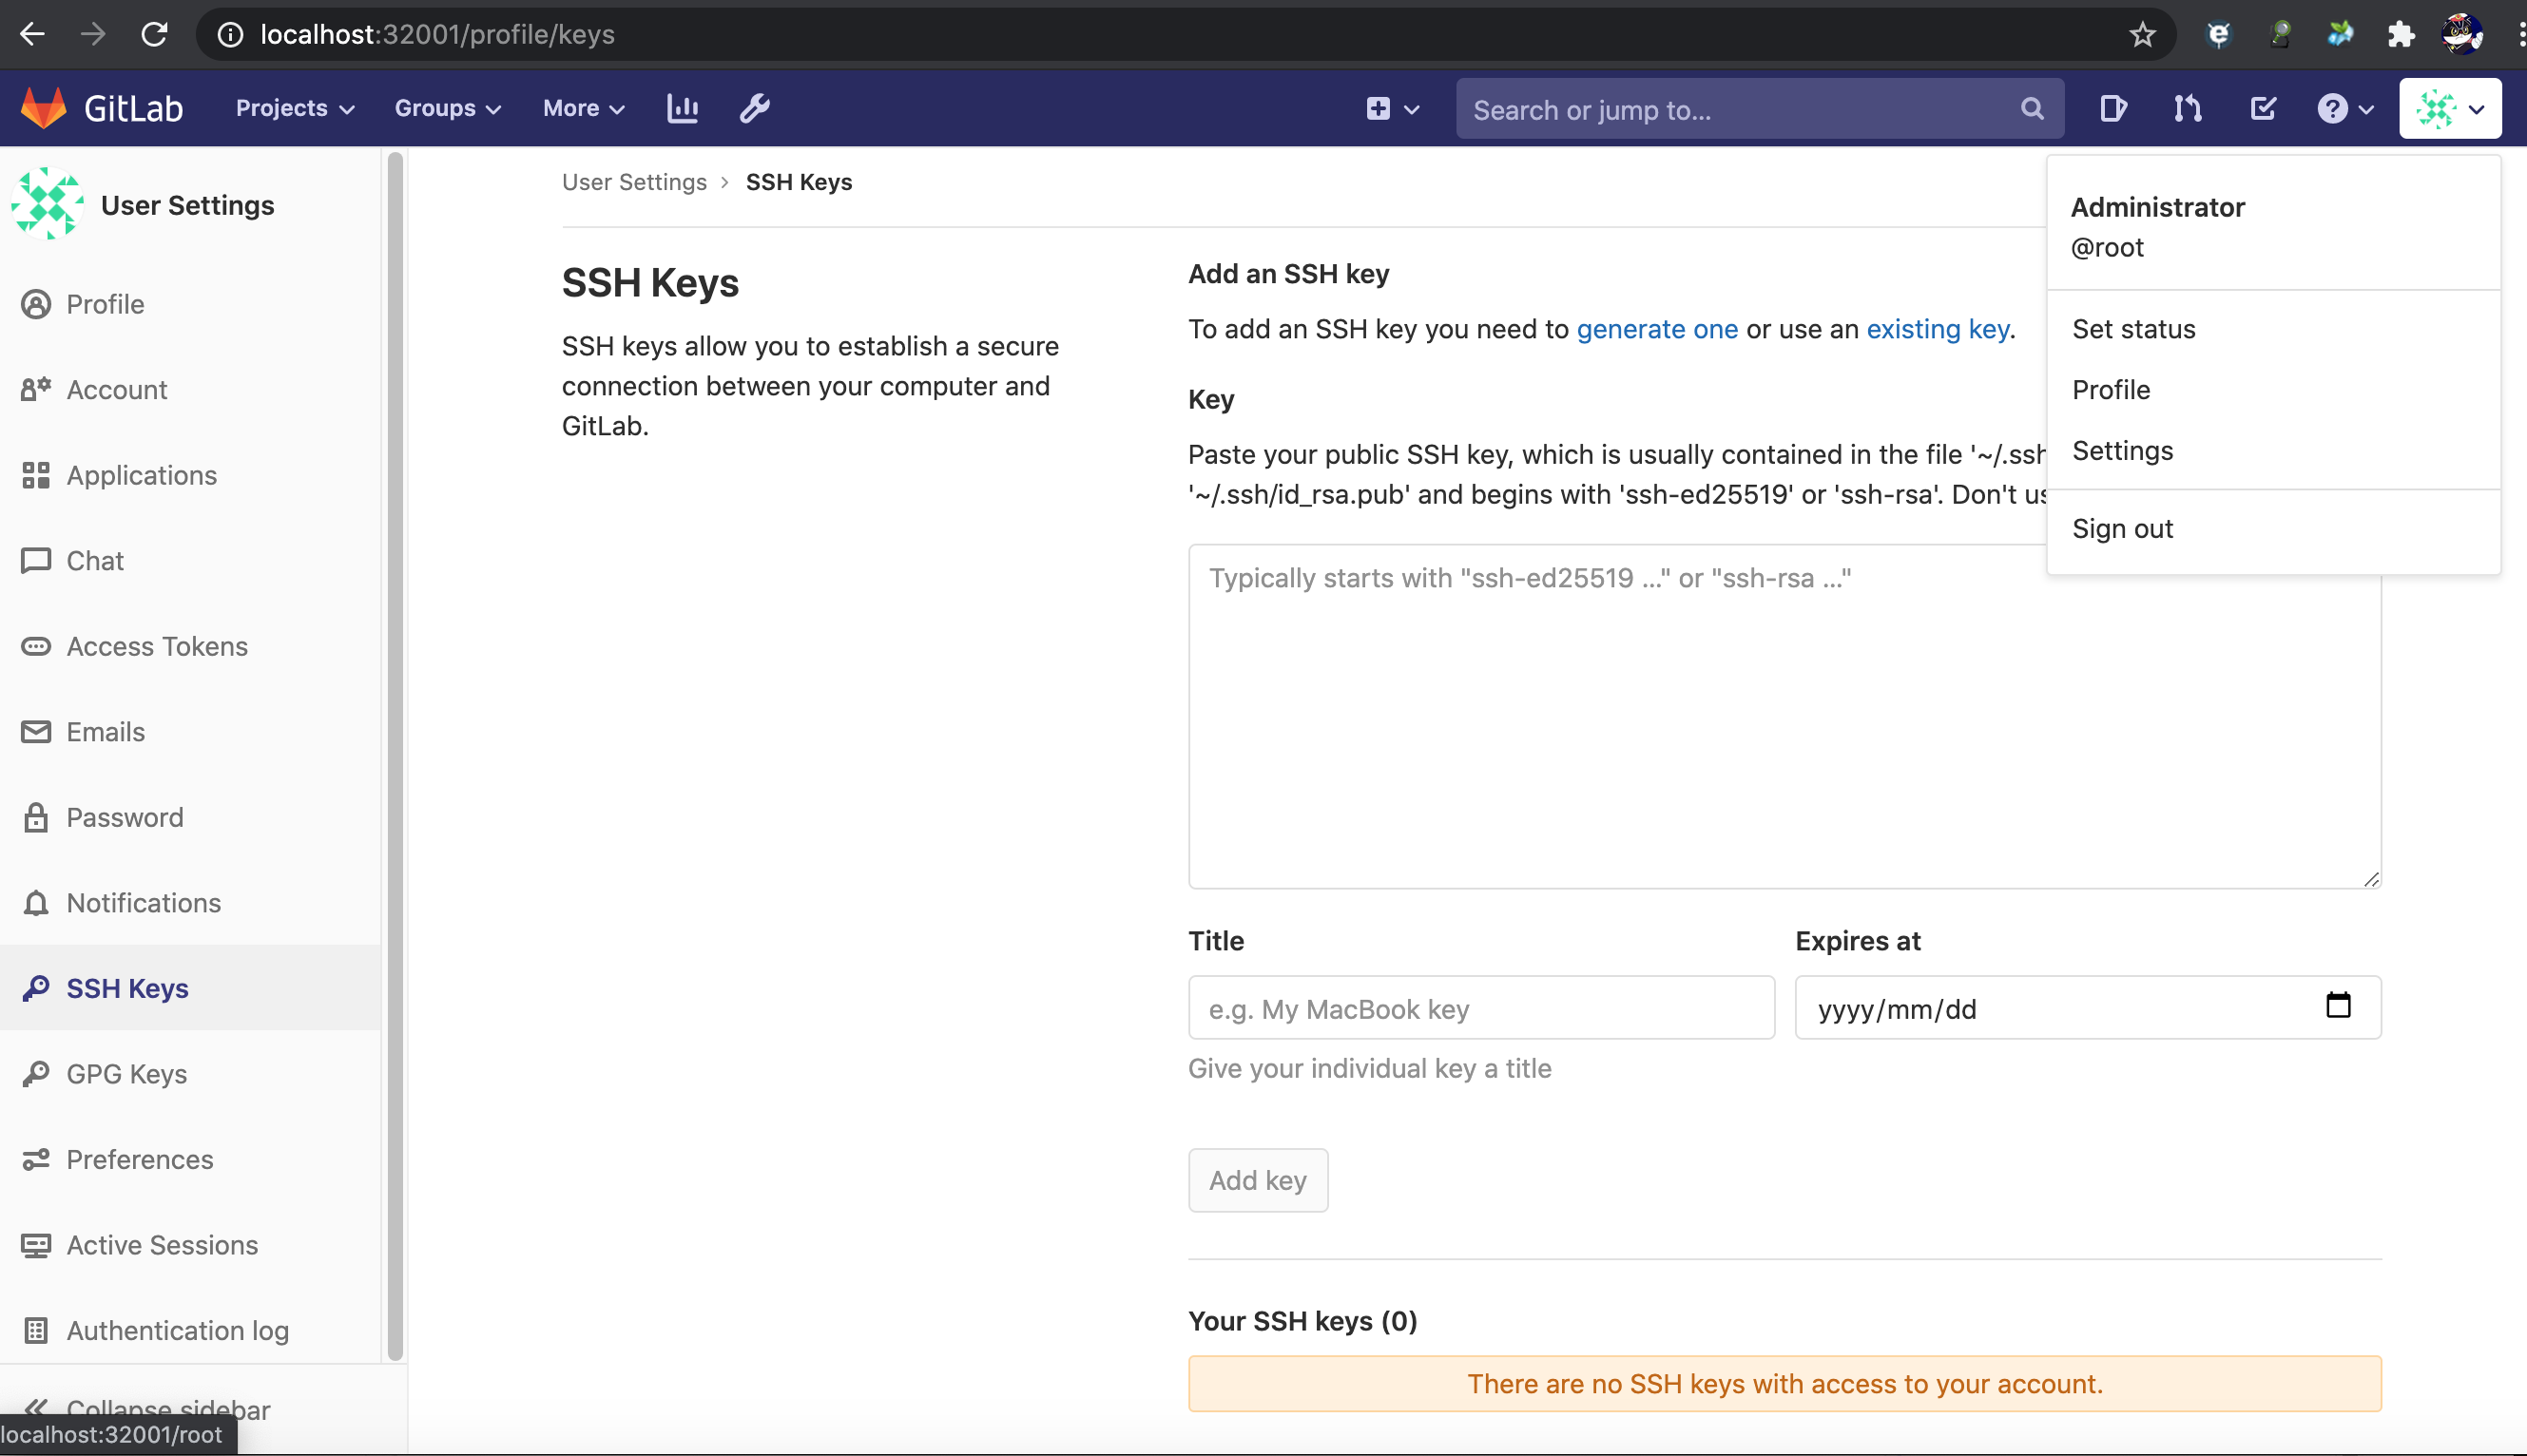Go to Access Tokens in sidebar
This screenshot has height=1456, width=2527.
(x=156, y=646)
